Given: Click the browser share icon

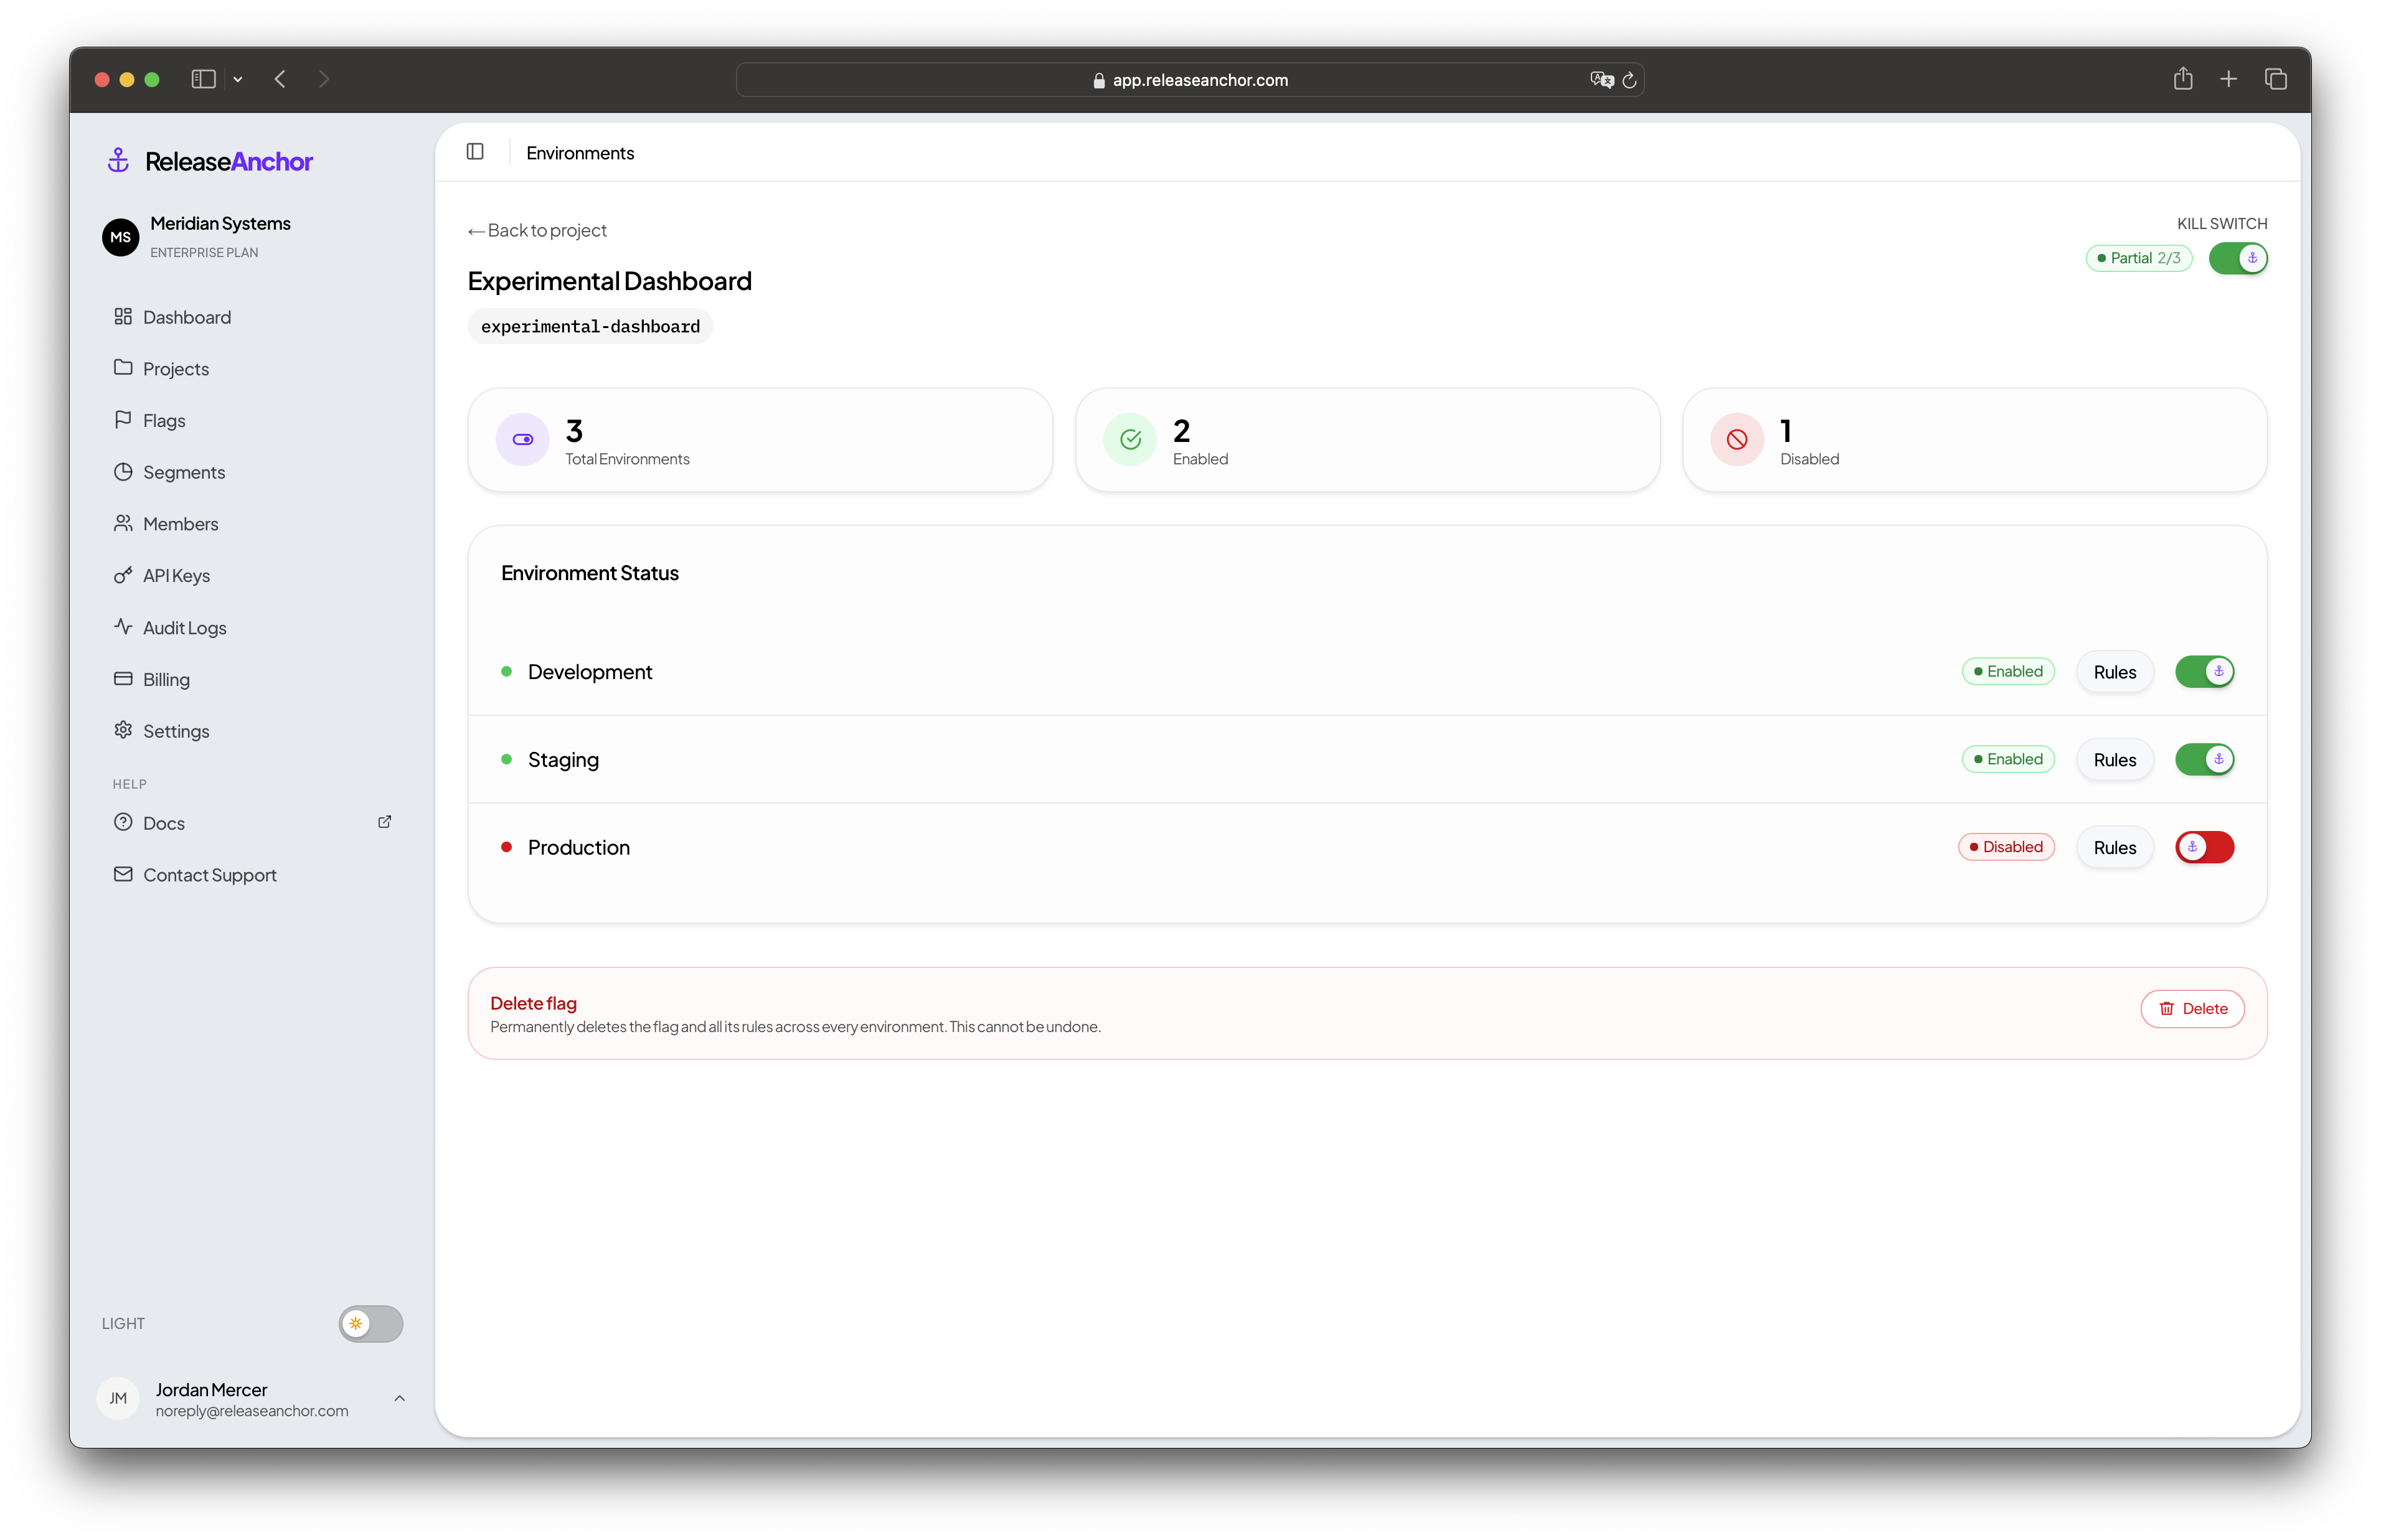Looking at the screenshot, I should pyautogui.click(x=2183, y=78).
